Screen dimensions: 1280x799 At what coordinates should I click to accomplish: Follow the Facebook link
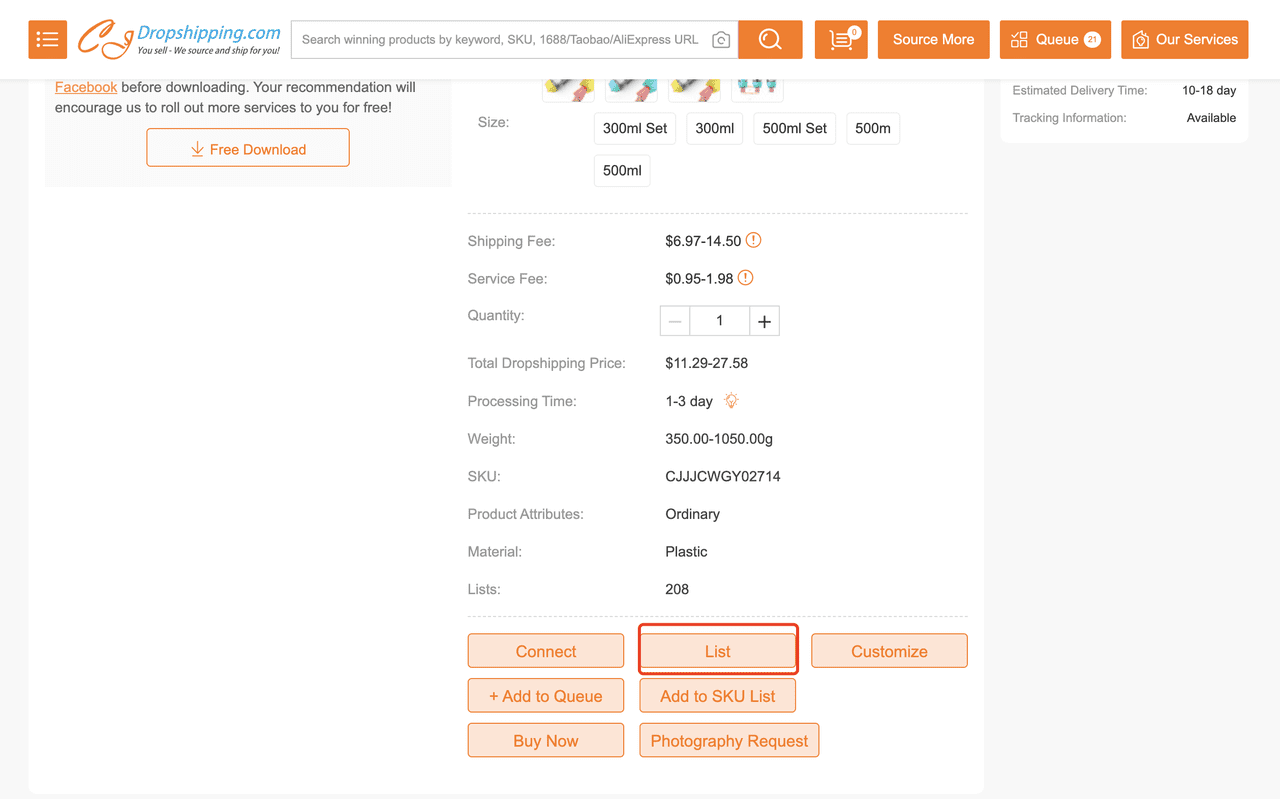pyautogui.click(x=86, y=87)
